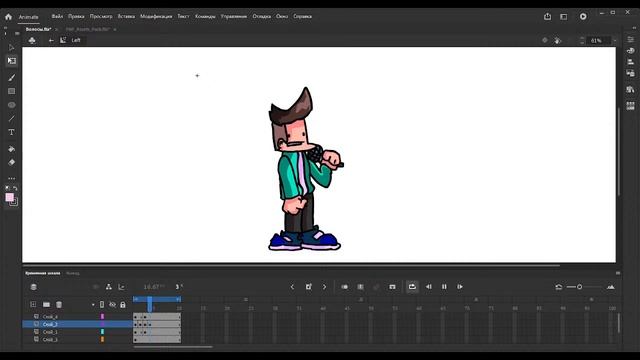Open the Swatches grid panel icon
Viewport: 640px width, 360px height.
pos(631,106)
